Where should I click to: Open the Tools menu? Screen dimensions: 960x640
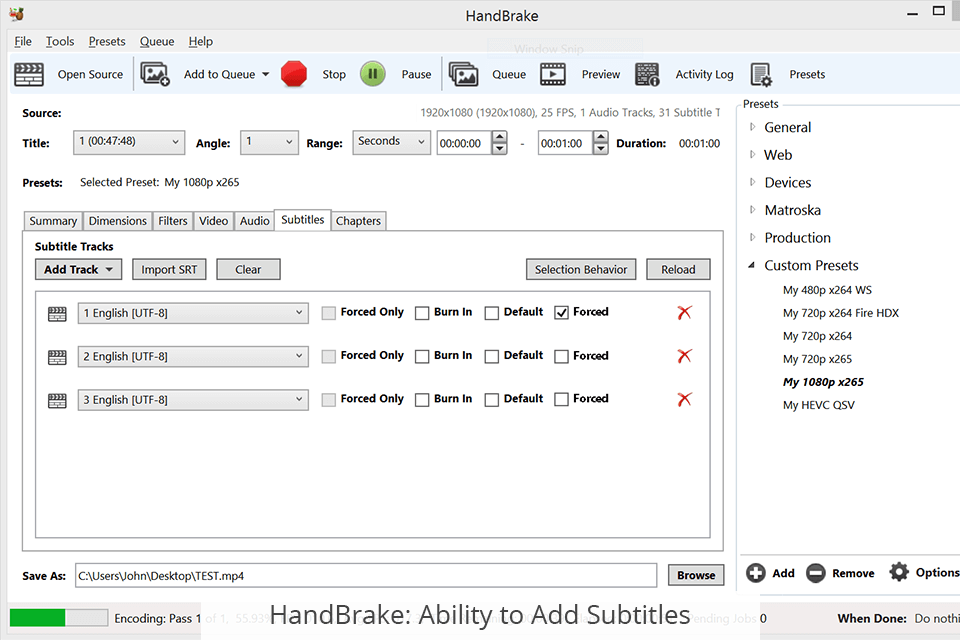[x=60, y=41]
